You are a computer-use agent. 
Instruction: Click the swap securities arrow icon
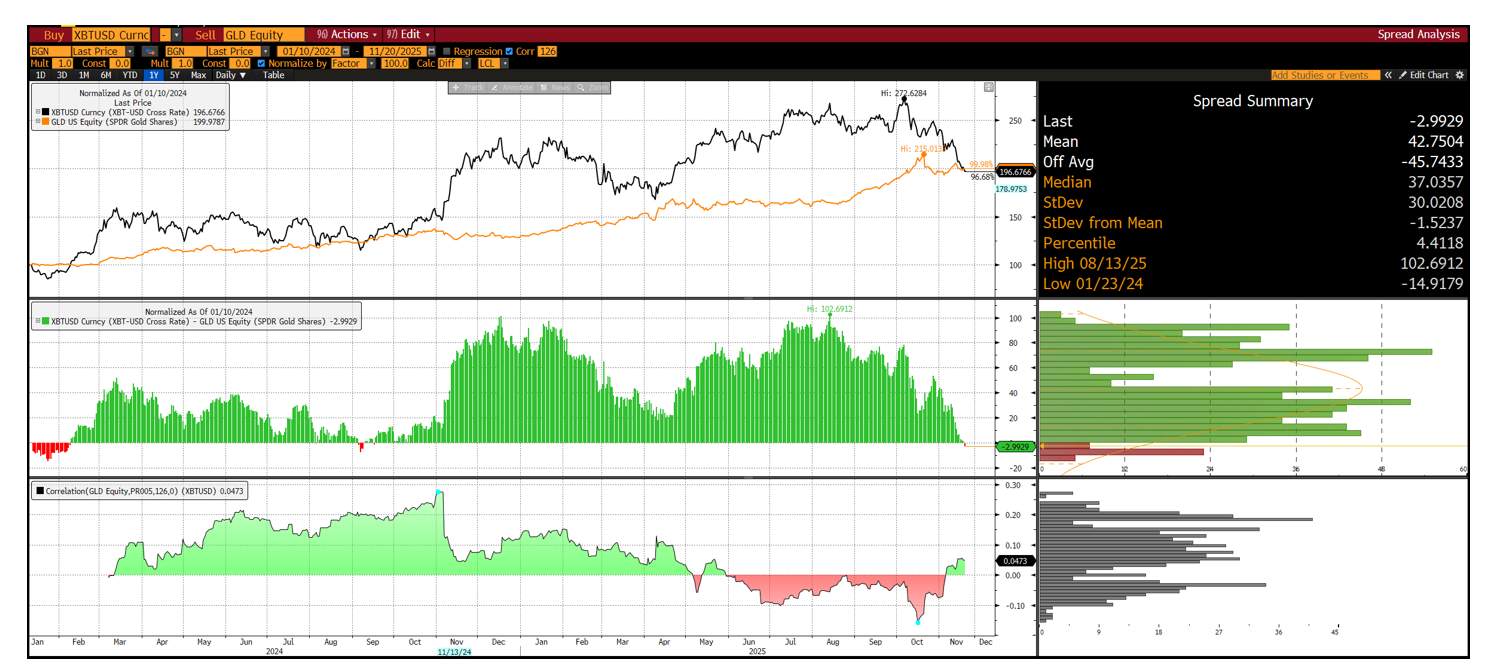150,51
